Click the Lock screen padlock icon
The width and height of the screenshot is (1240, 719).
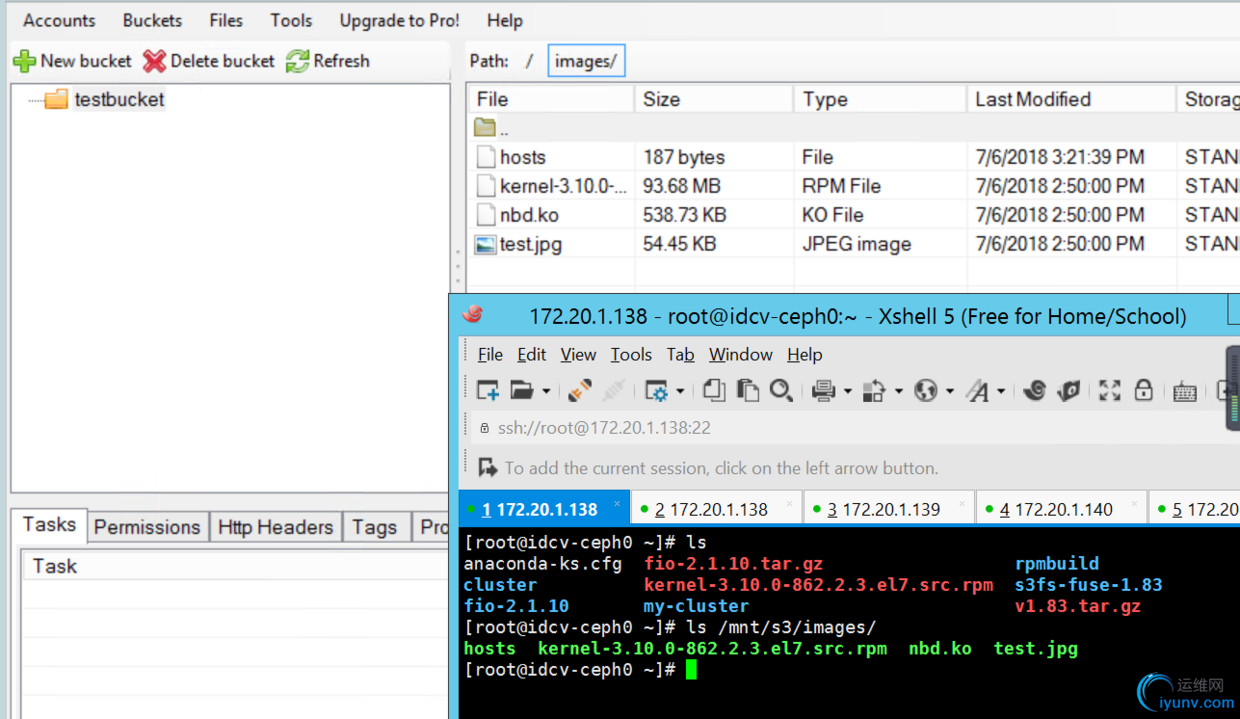tap(1144, 391)
